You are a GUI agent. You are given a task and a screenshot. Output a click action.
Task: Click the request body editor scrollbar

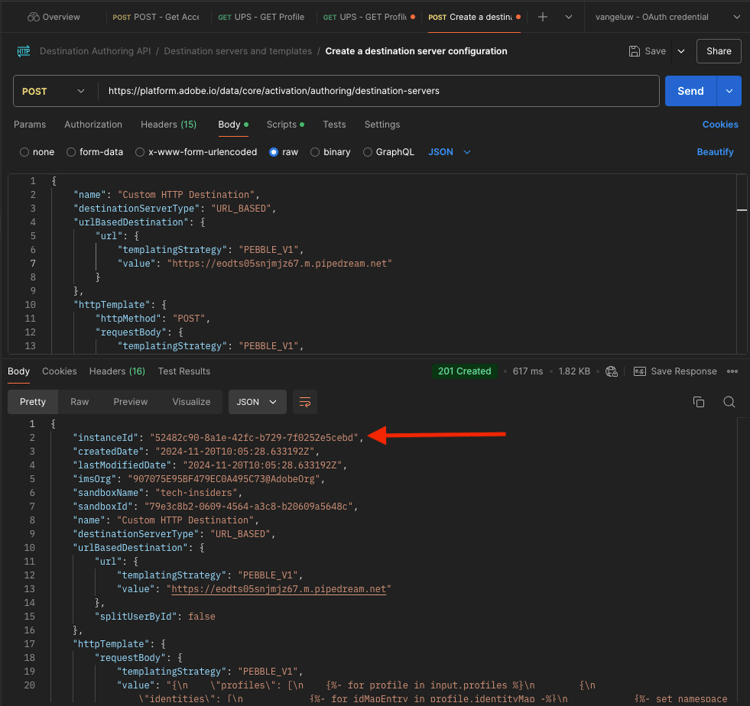(x=742, y=264)
